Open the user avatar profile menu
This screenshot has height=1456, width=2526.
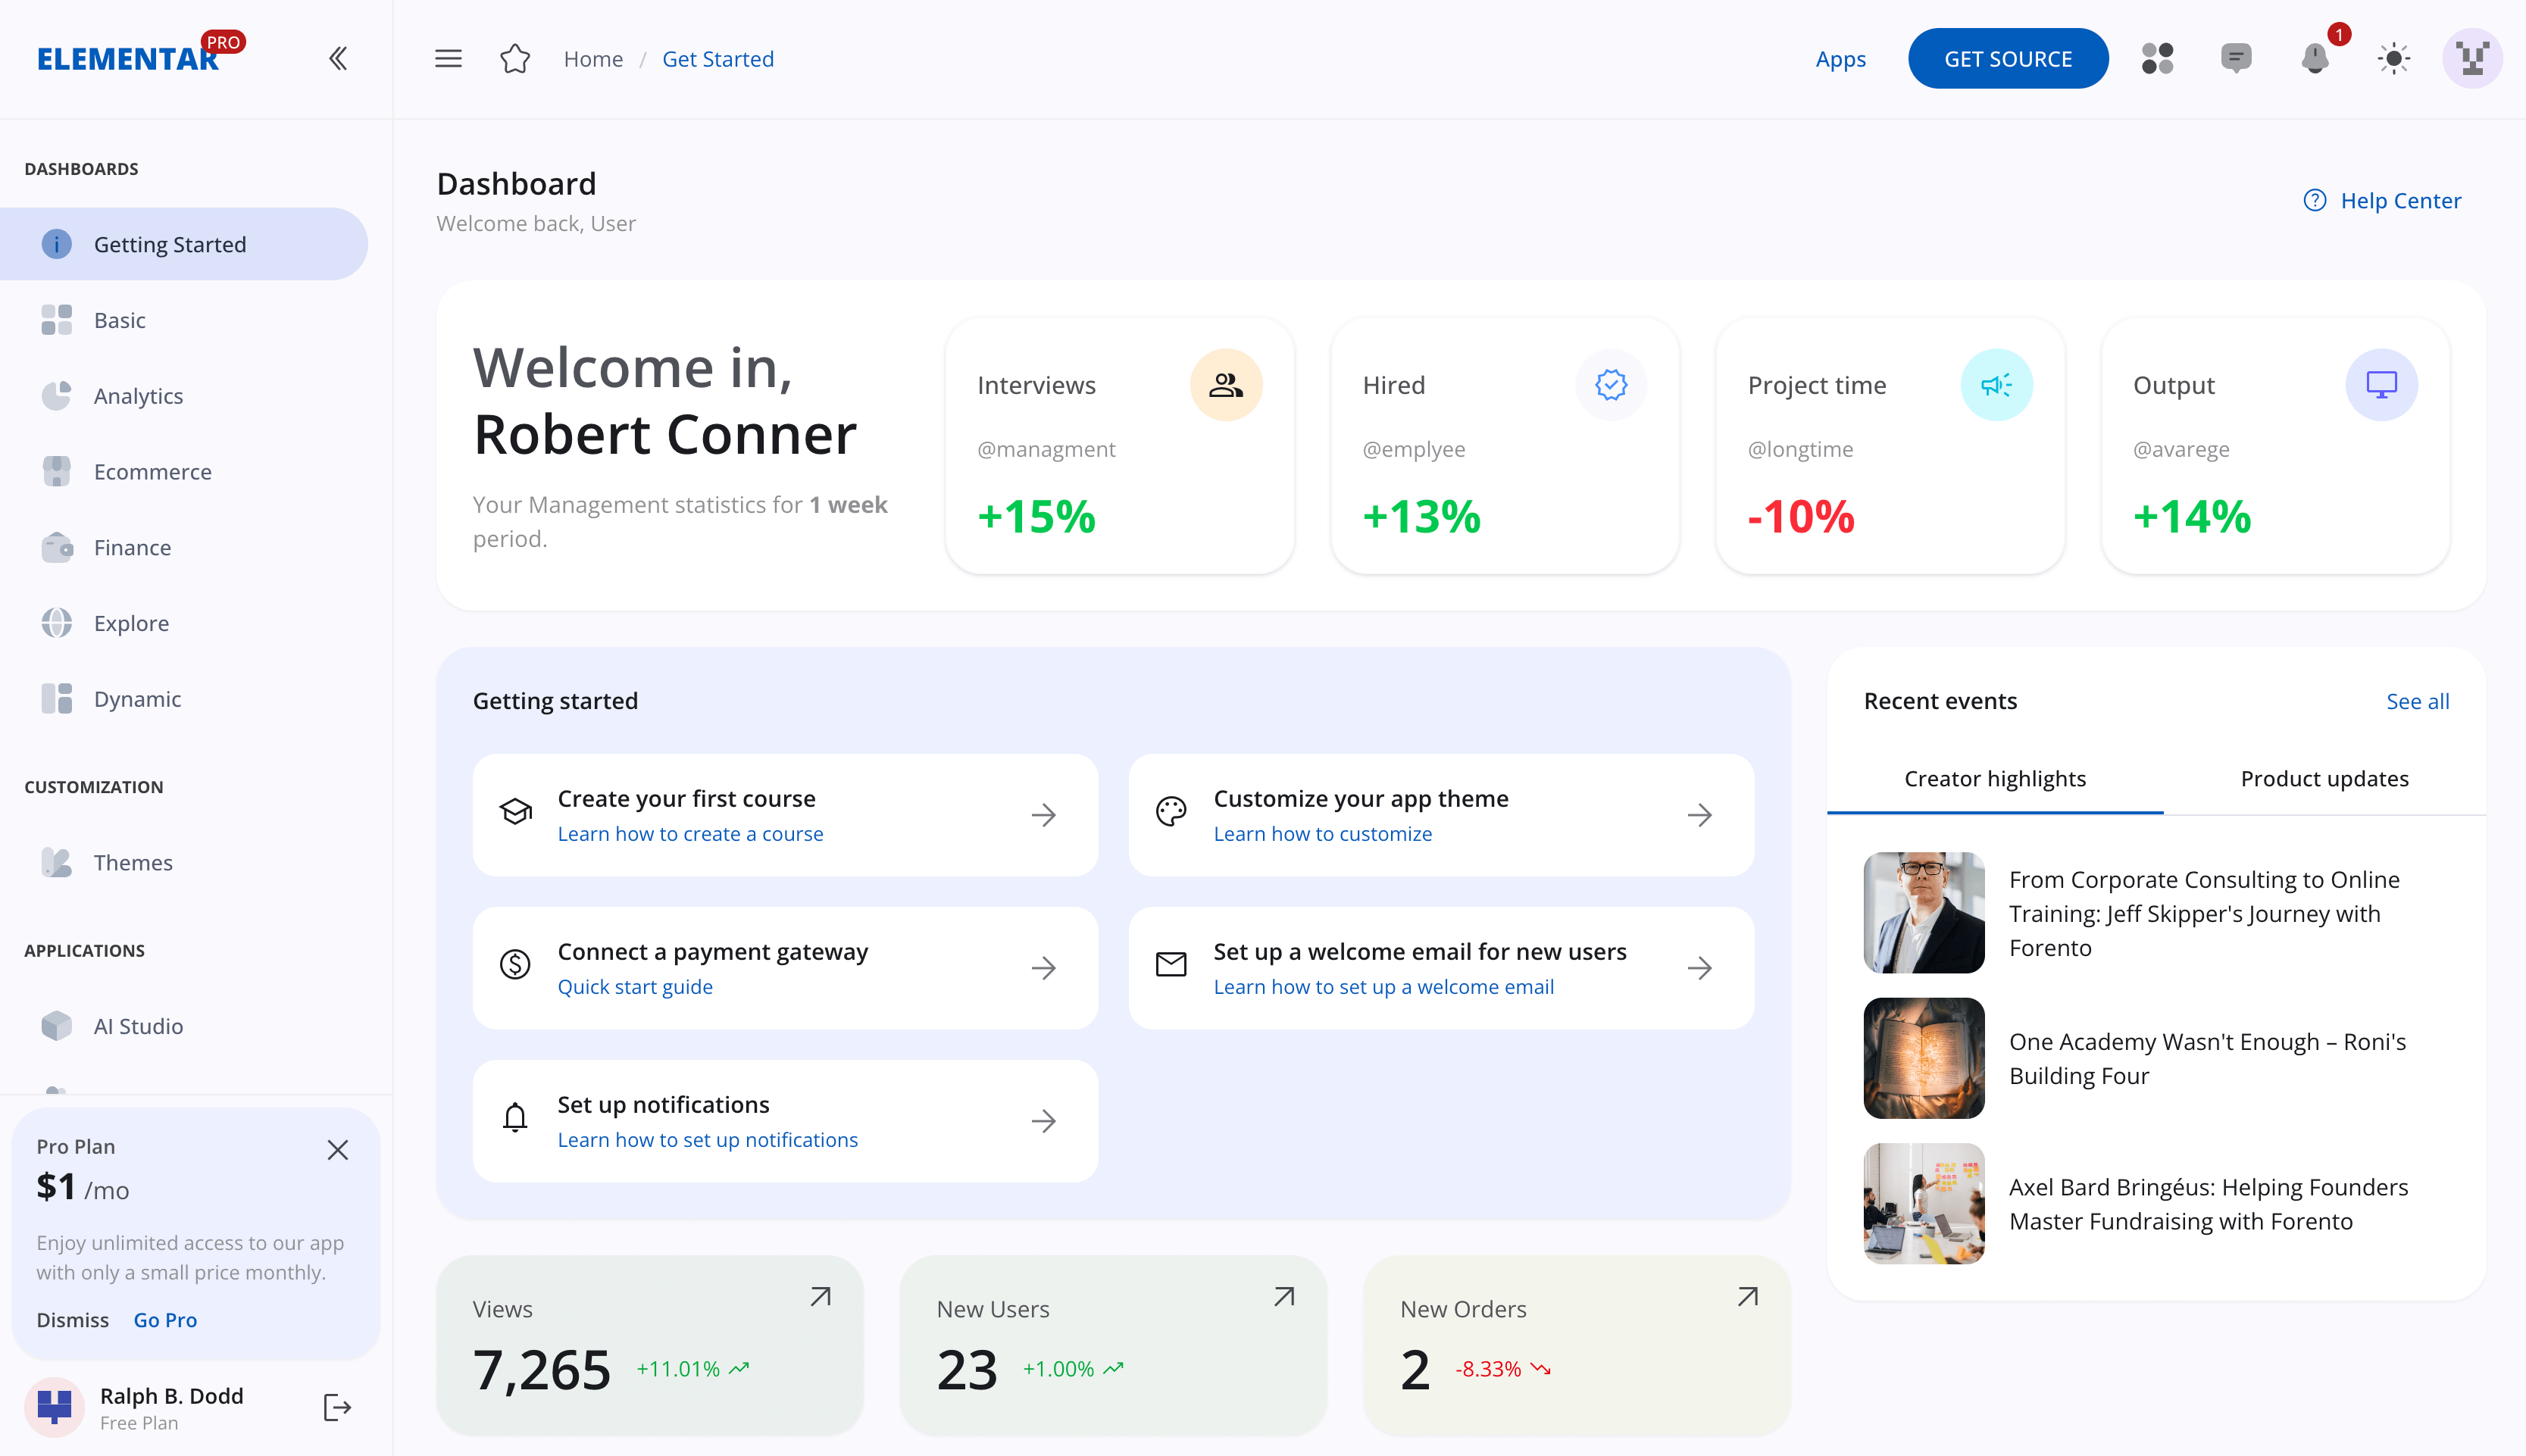pos(2471,58)
